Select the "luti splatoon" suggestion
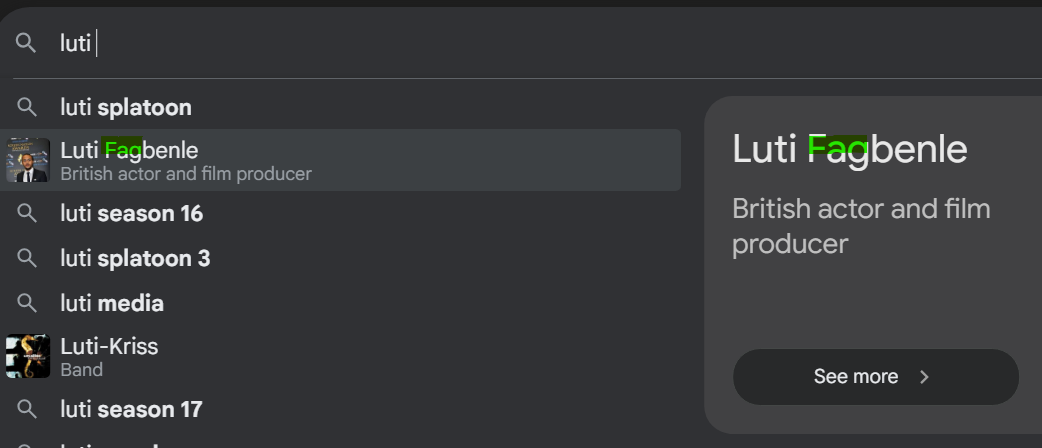1042x448 pixels. (x=126, y=107)
